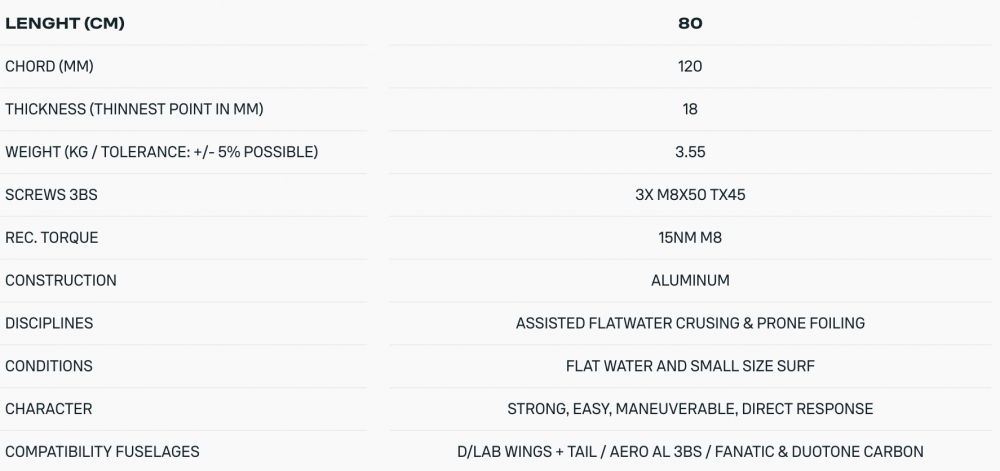Viewport: 1000px width, 471px height.
Task: Select the weight value 3.55
Action: click(690, 152)
